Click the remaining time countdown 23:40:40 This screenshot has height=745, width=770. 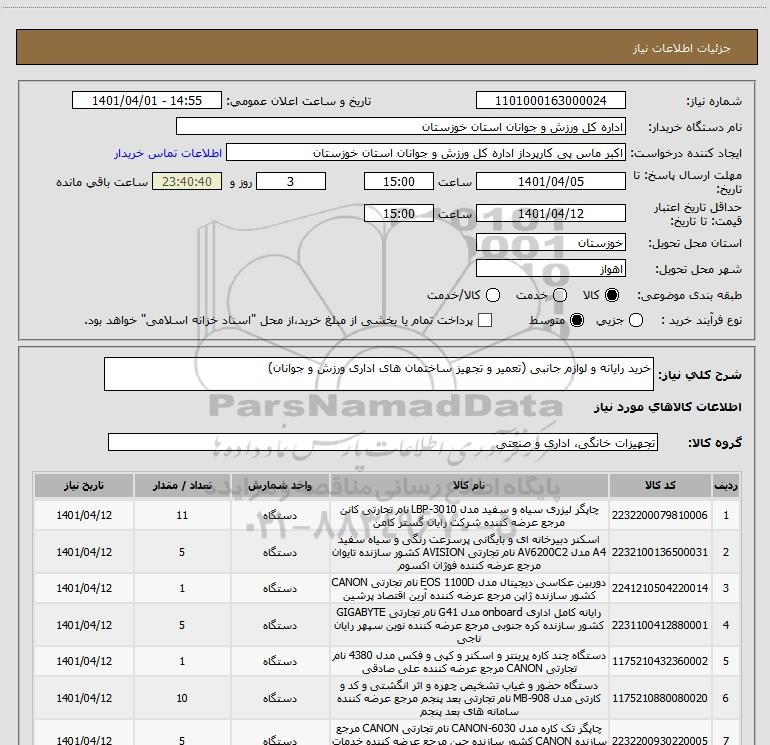tap(187, 181)
